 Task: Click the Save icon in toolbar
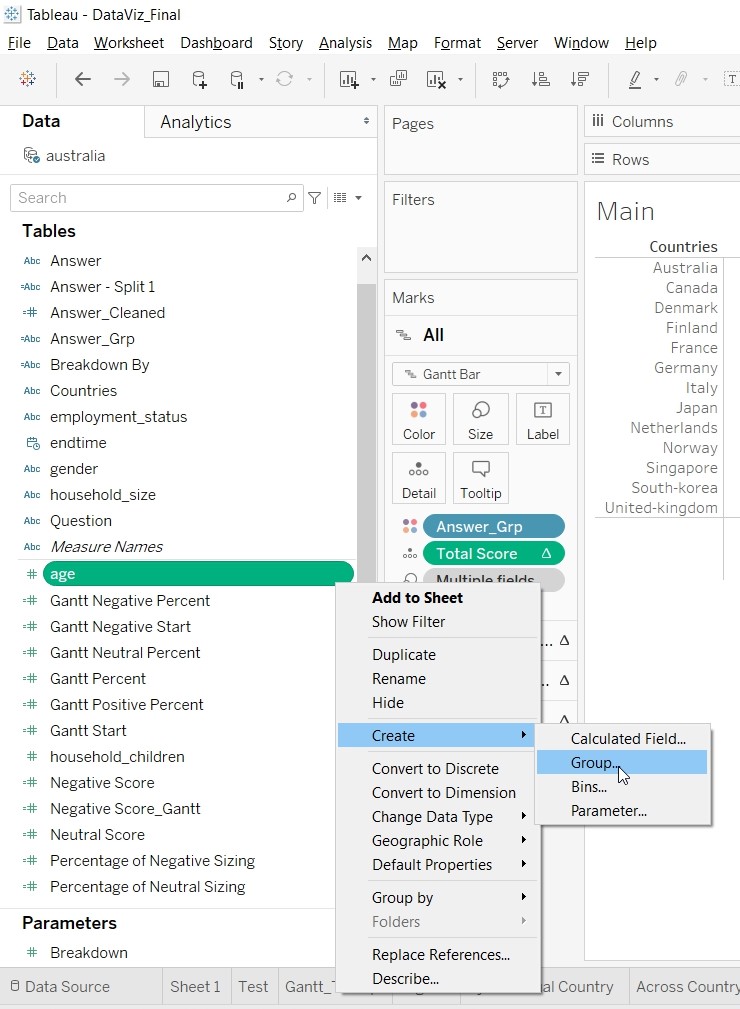coord(160,79)
